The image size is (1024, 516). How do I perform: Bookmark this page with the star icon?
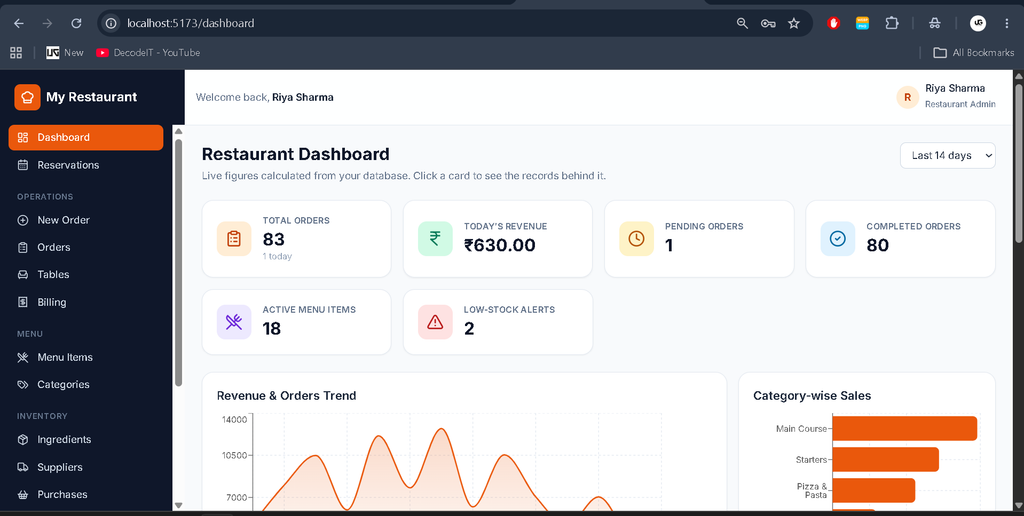(x=793, y=24)
